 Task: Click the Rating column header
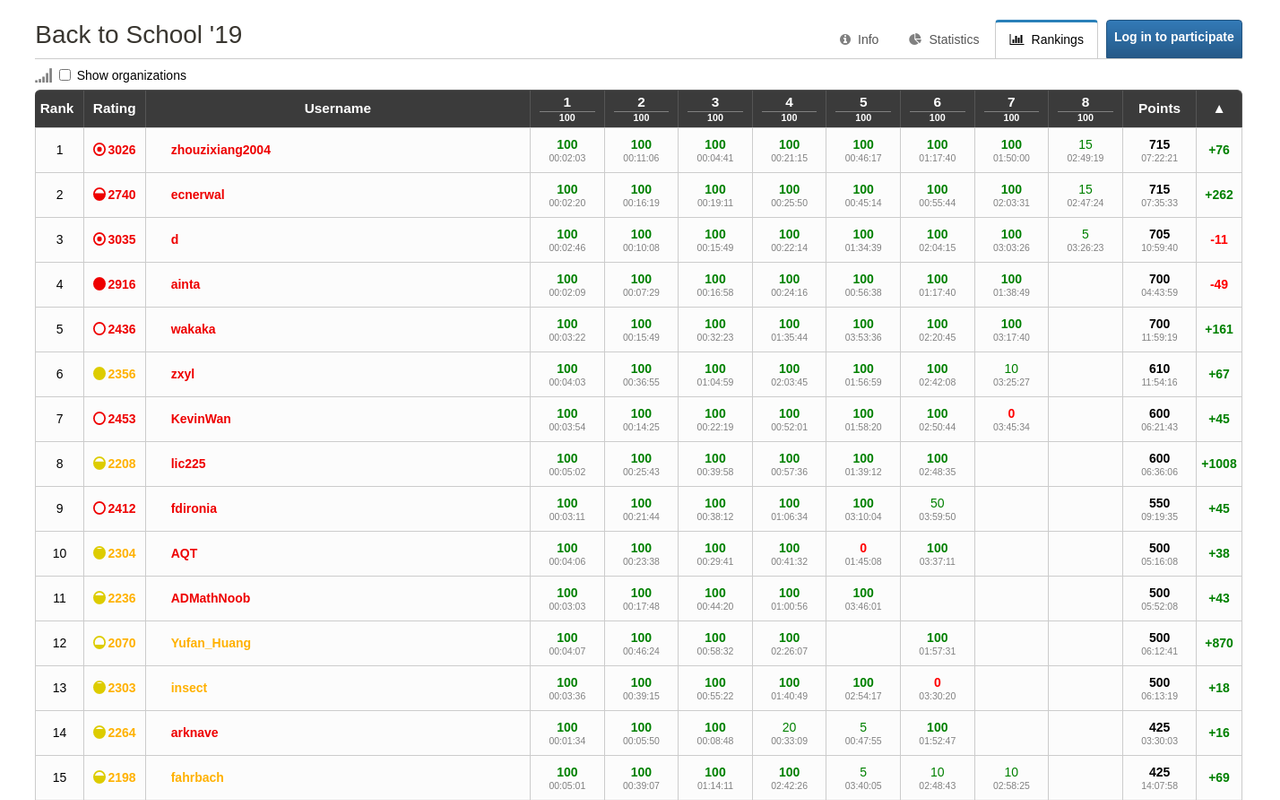pyautogui.click(x=115, y=108)
